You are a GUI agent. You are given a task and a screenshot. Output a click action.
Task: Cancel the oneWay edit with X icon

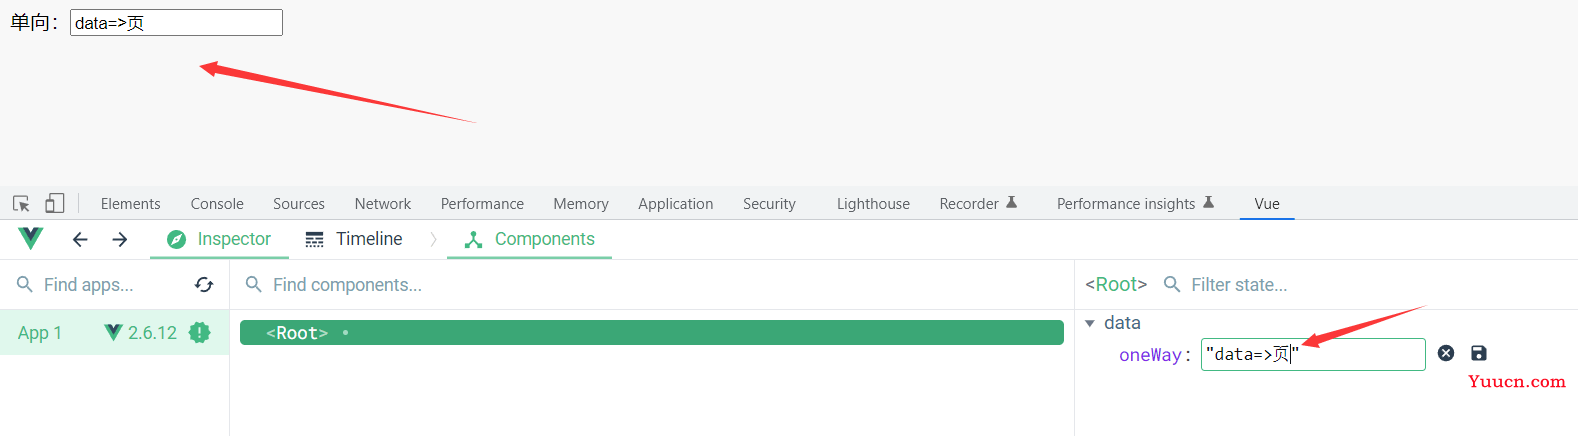pyautogui.click(x=1446, y=353)
